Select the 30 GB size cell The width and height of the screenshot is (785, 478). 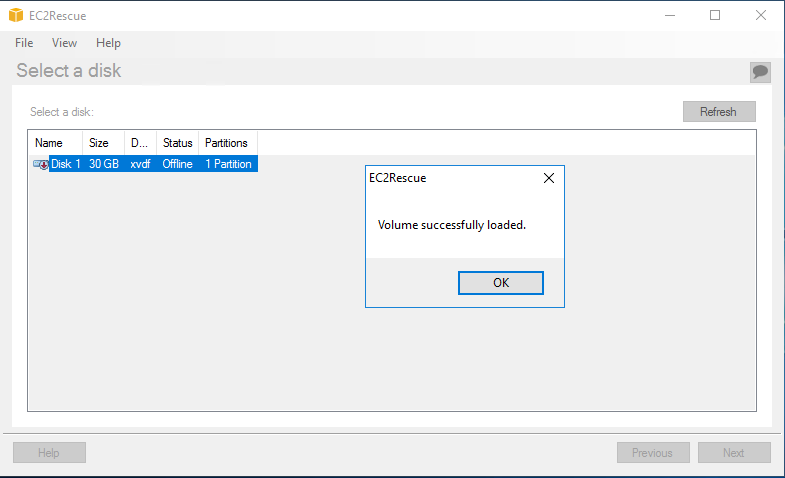pyautogui.click(x=104, y=164)
